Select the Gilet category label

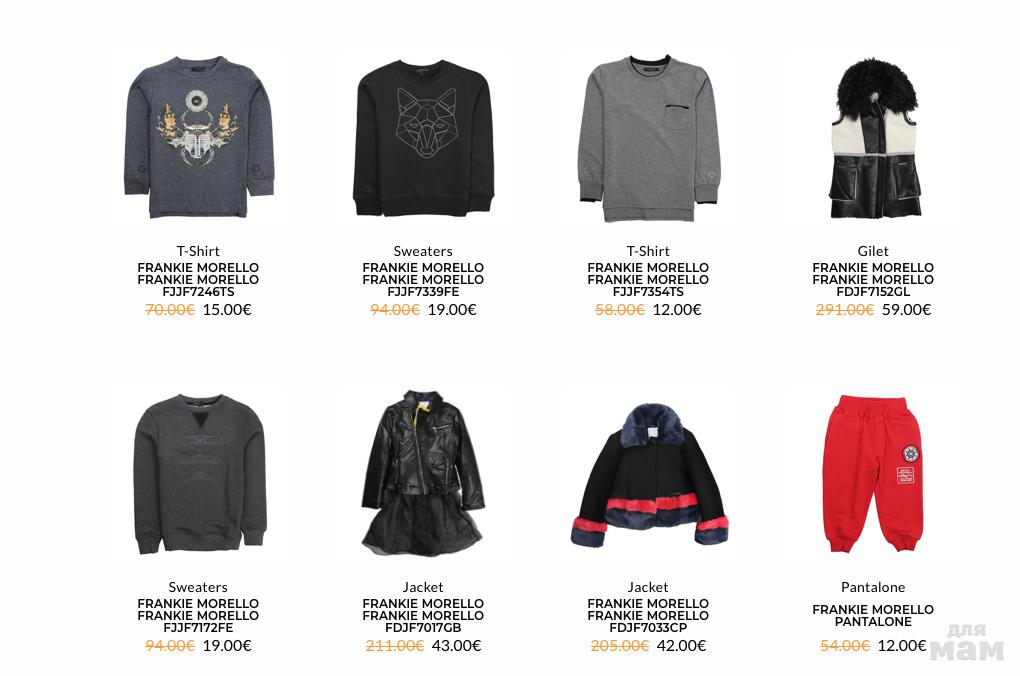[873, 251]
